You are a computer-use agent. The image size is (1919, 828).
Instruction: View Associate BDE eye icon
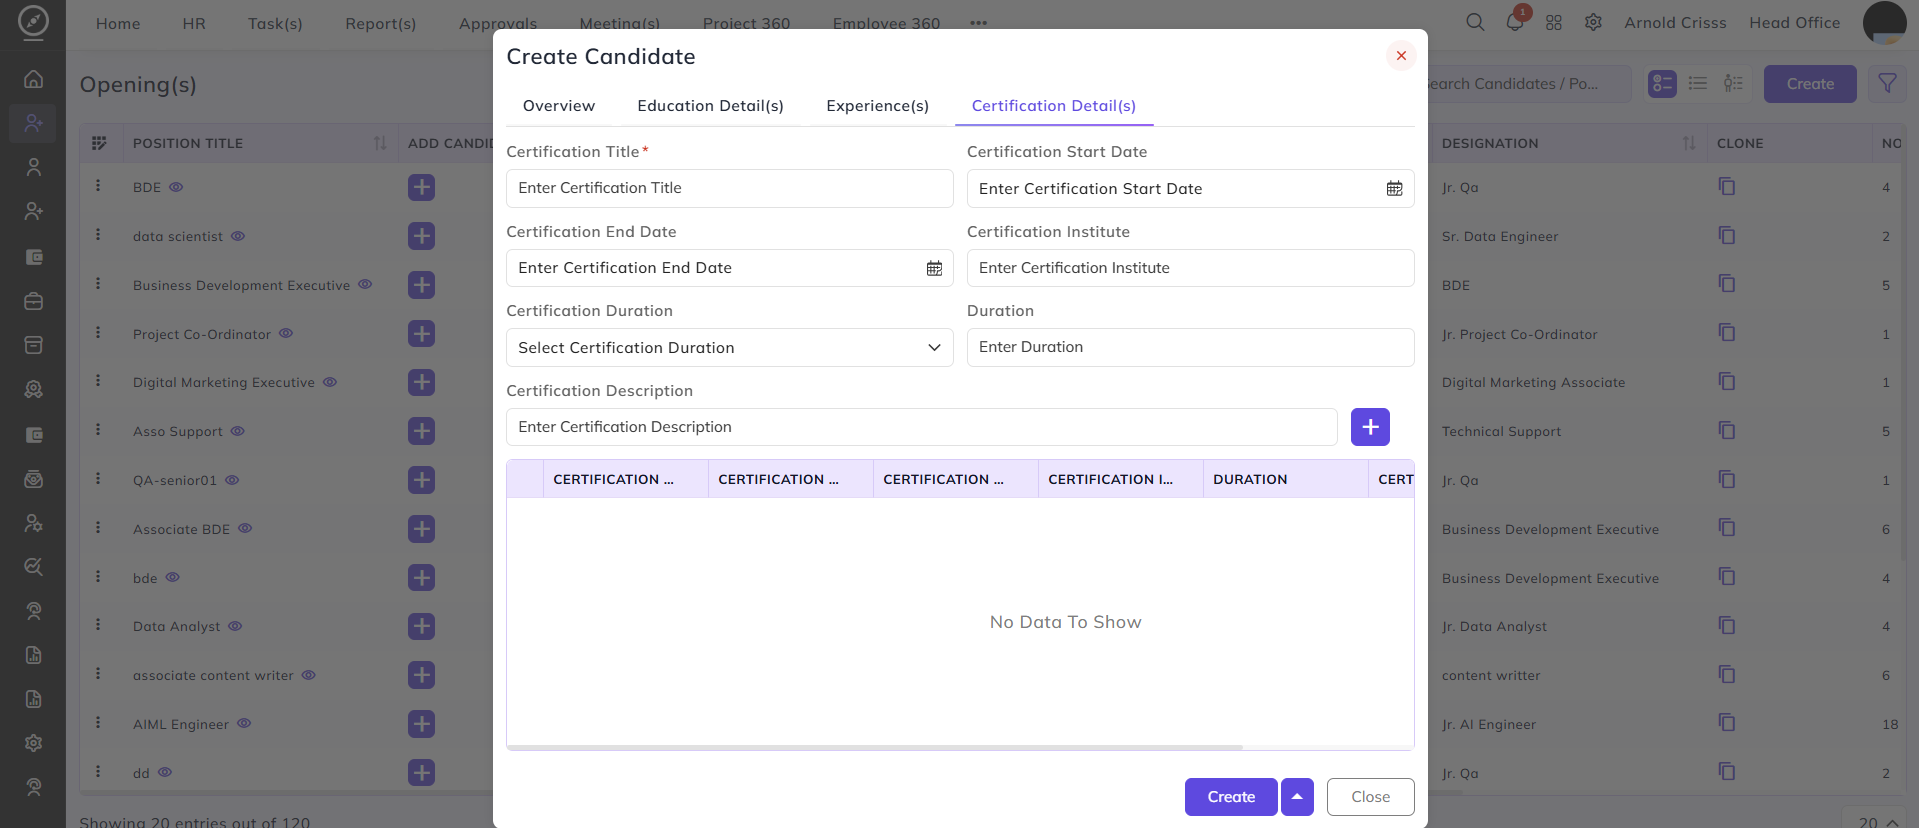[x=245, y=529]
